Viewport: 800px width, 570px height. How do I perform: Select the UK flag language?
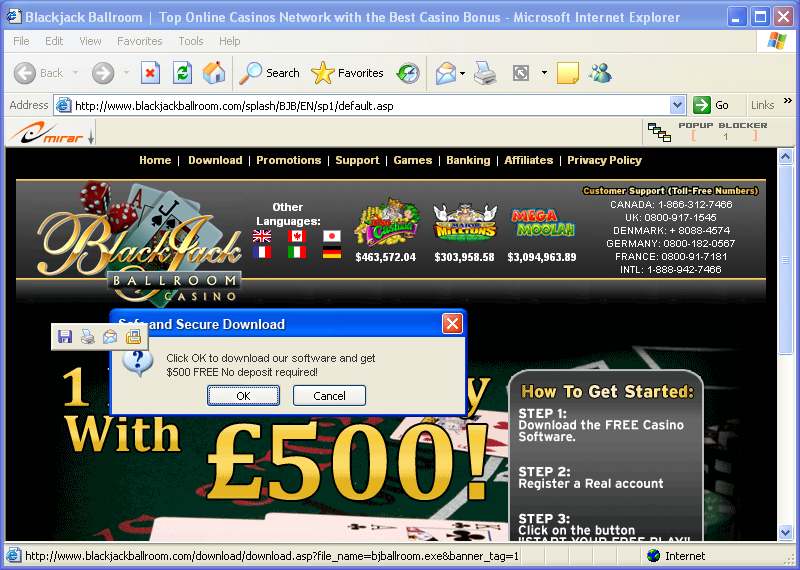[262, 236]
